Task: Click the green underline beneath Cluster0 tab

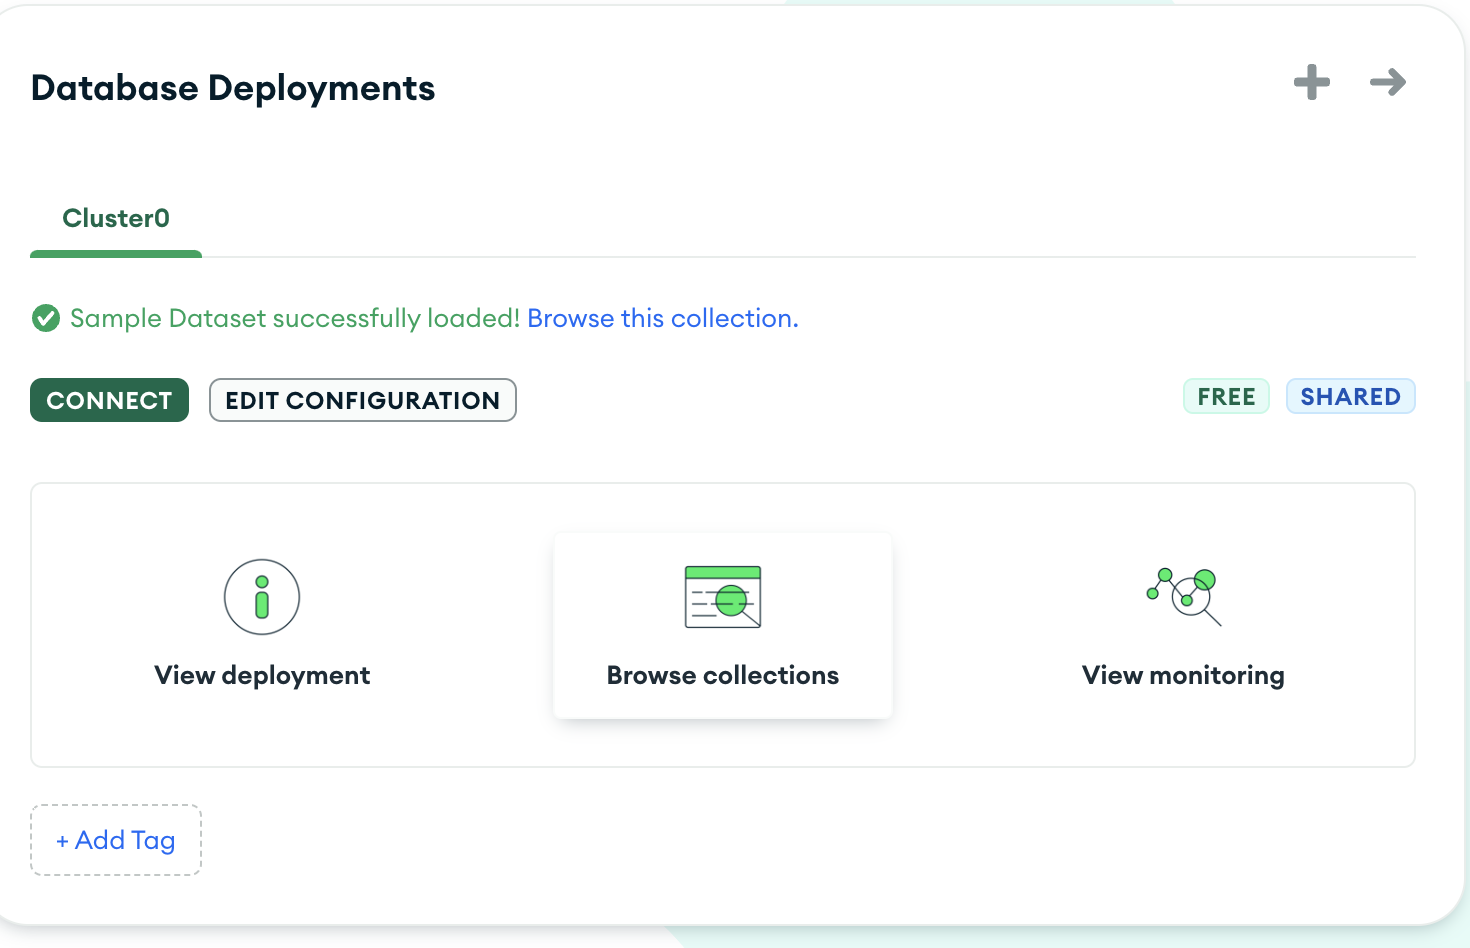Action: click(116, 254)
